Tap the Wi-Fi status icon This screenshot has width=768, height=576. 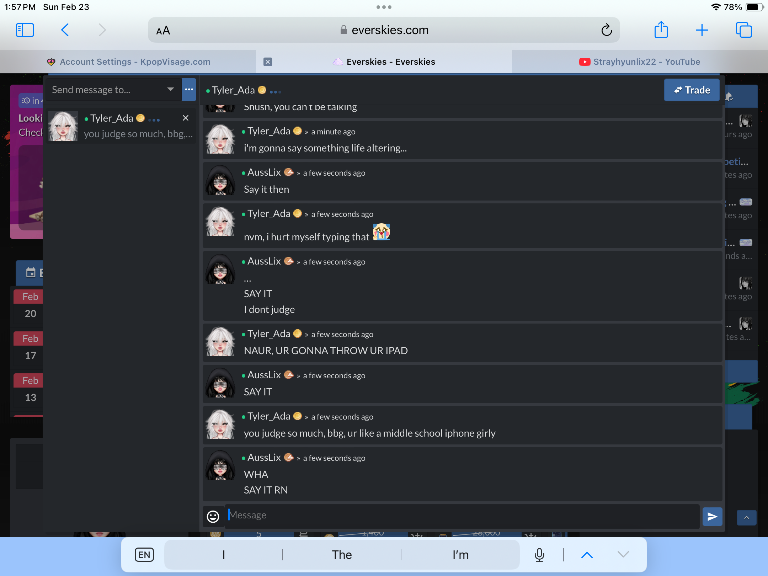[716, 7]
